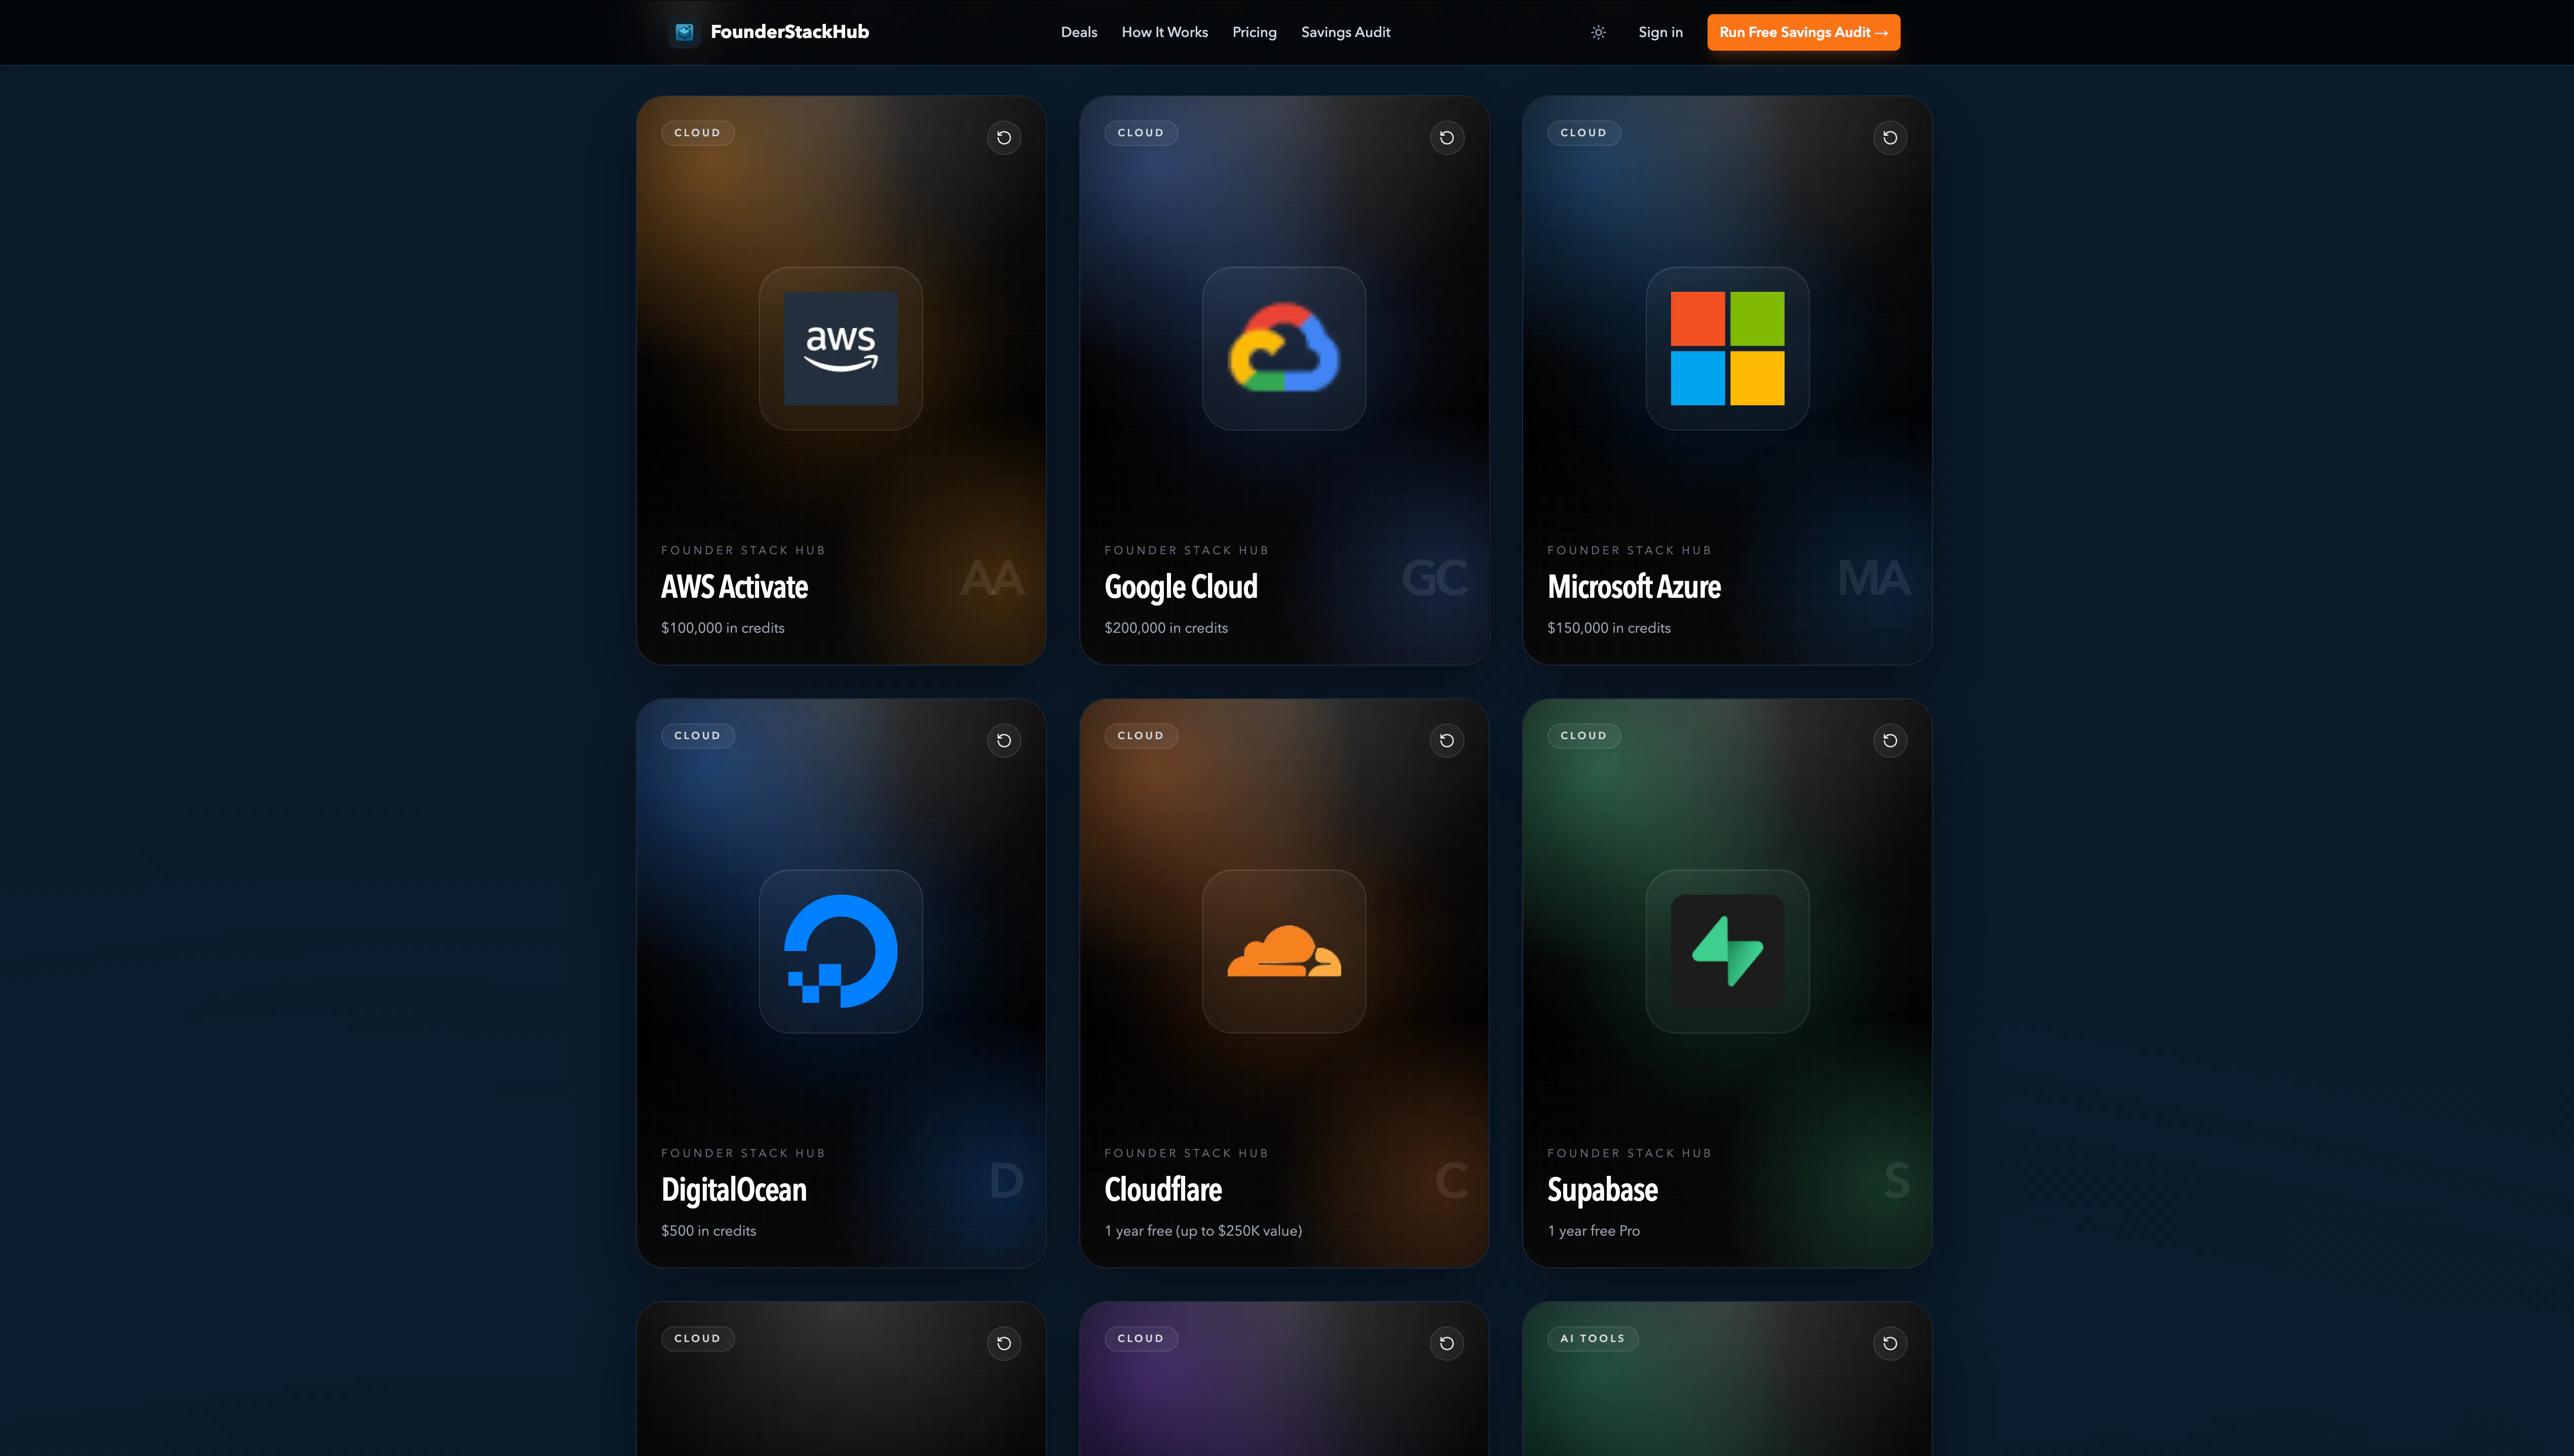
Task: Click the DigitalOcean card title
Action: tap(733, 1190)
